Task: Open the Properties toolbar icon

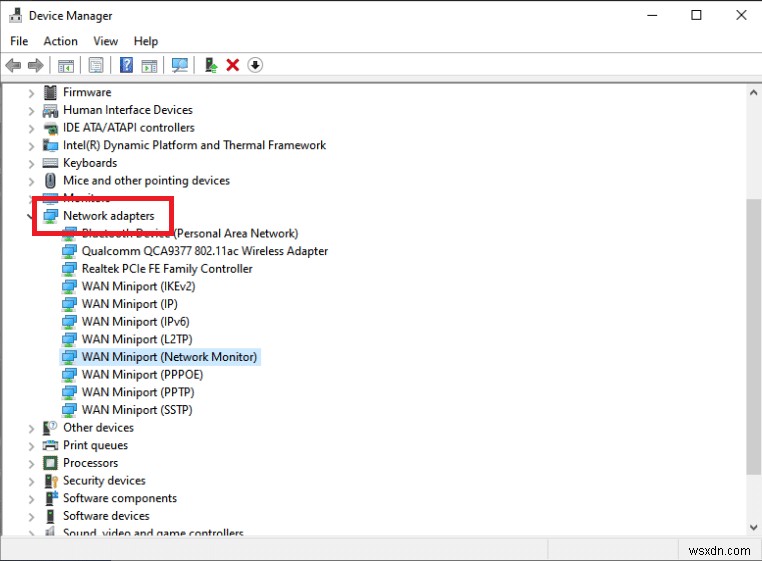Action: tap(96, 65)
